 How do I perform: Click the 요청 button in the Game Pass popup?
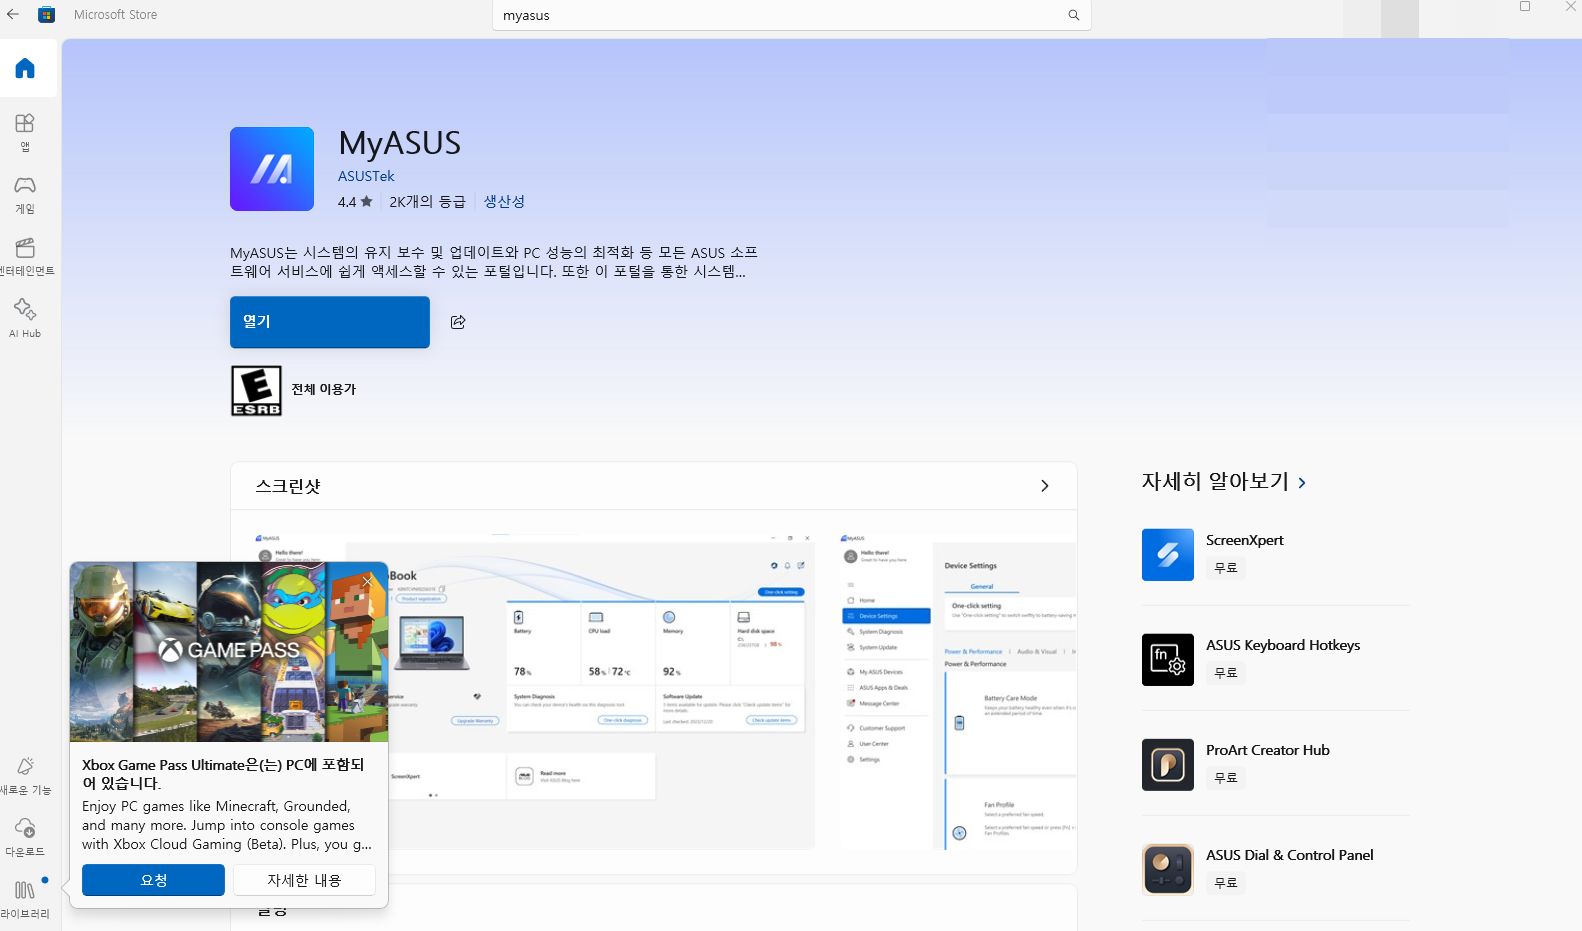[153, 880]
